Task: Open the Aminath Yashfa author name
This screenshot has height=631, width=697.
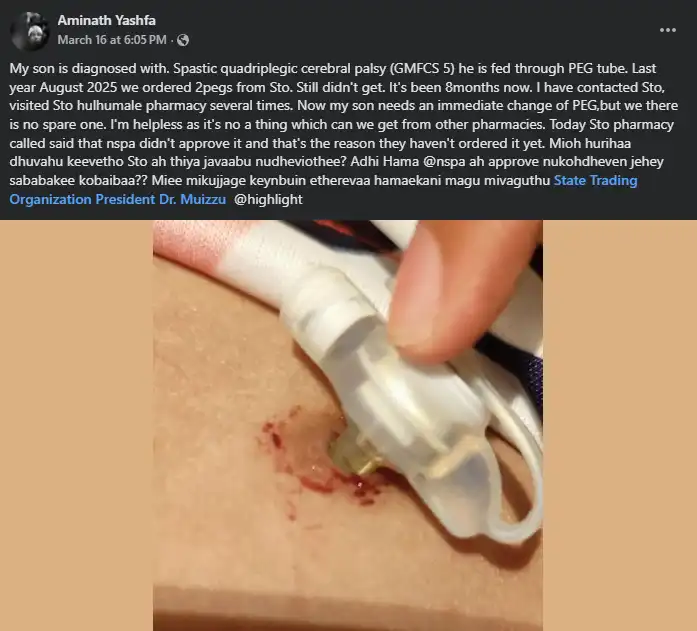Action: pos(107,20)
